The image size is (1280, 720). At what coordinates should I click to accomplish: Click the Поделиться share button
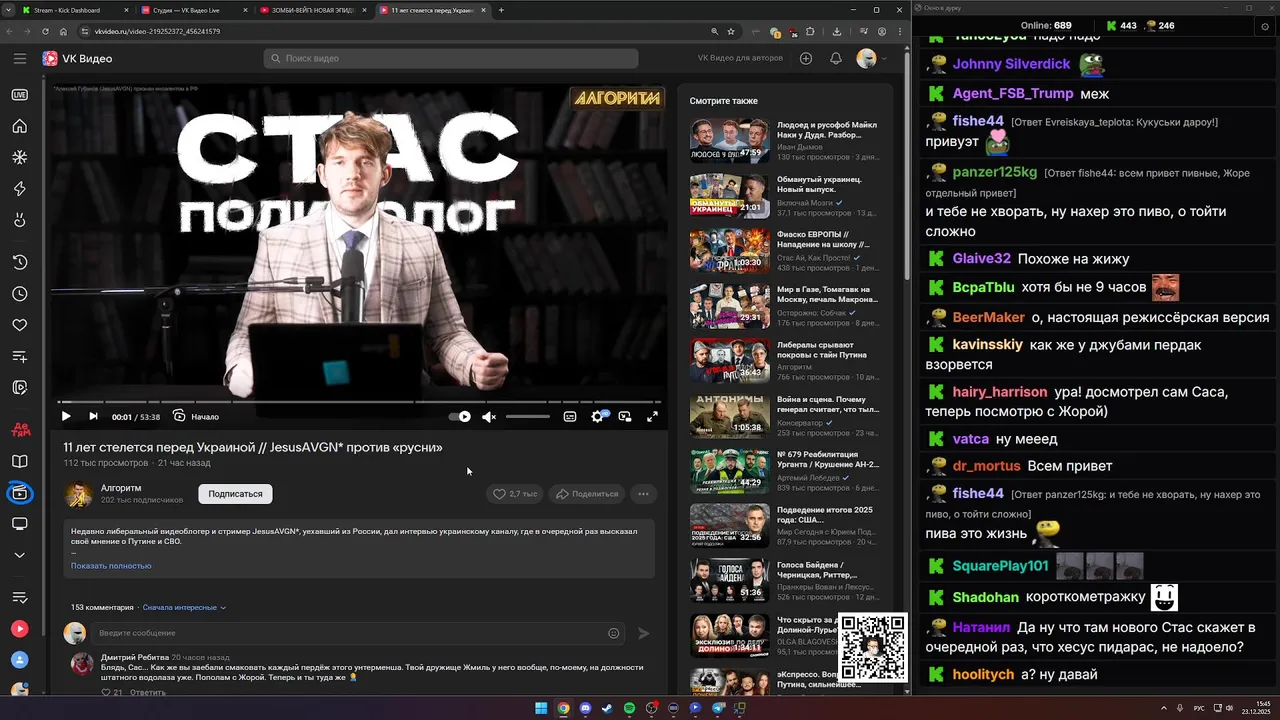pos(588,494)
